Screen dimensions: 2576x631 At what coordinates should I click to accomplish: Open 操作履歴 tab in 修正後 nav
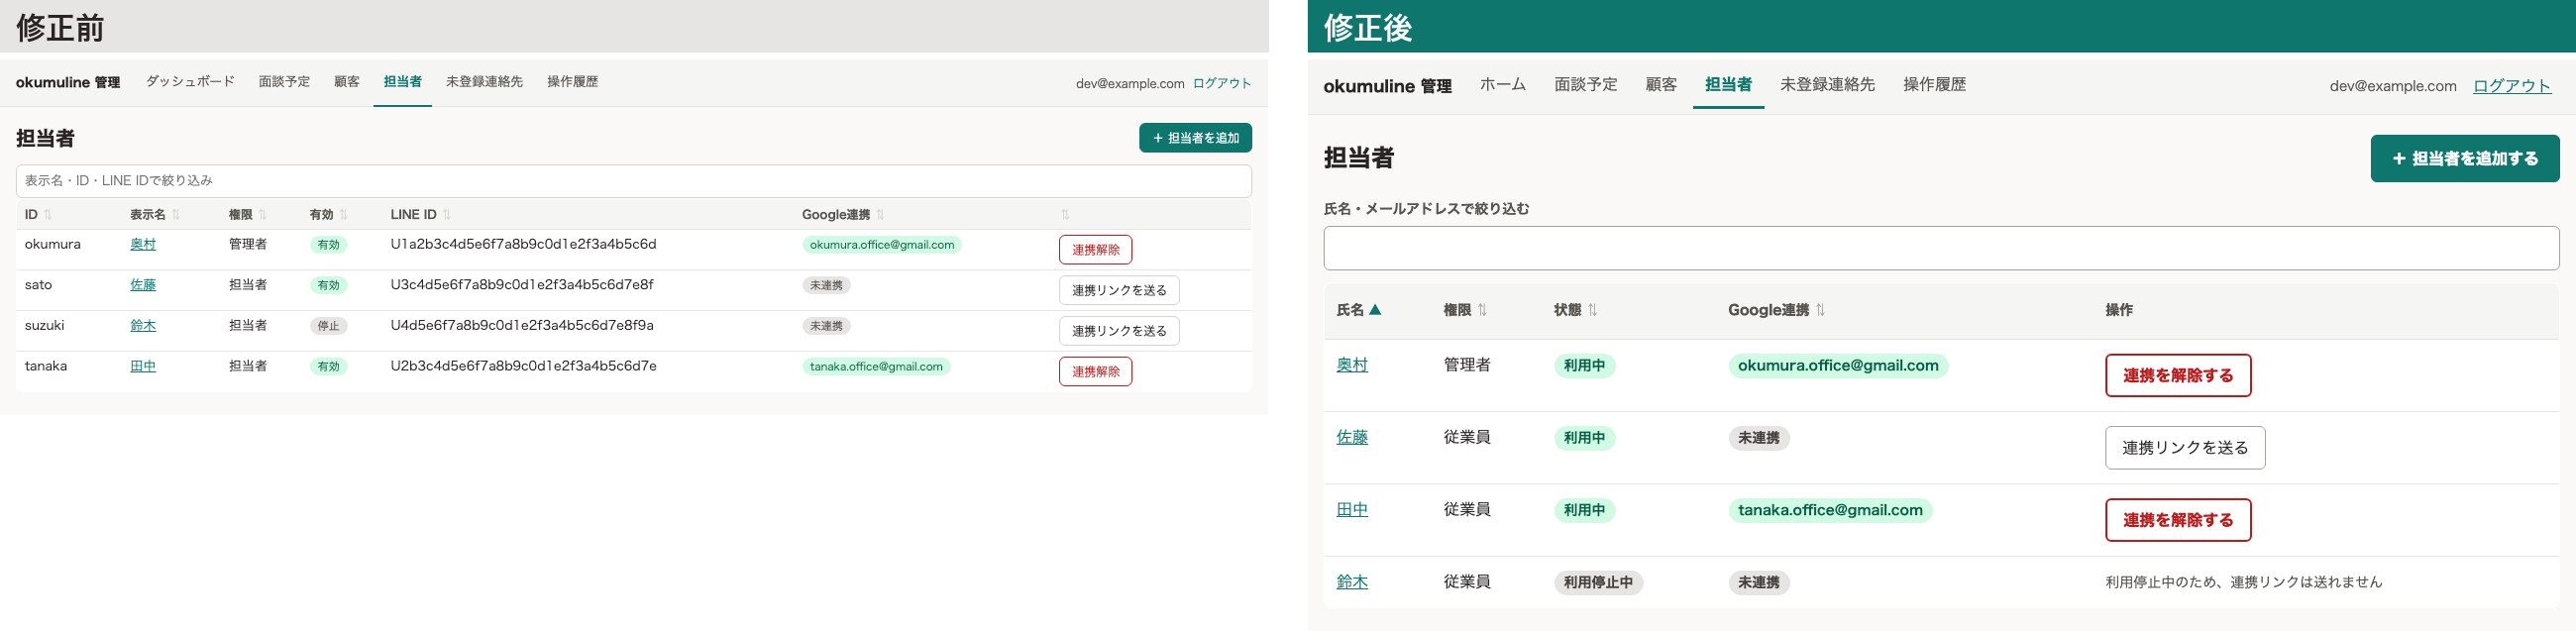coord(1934,85)
